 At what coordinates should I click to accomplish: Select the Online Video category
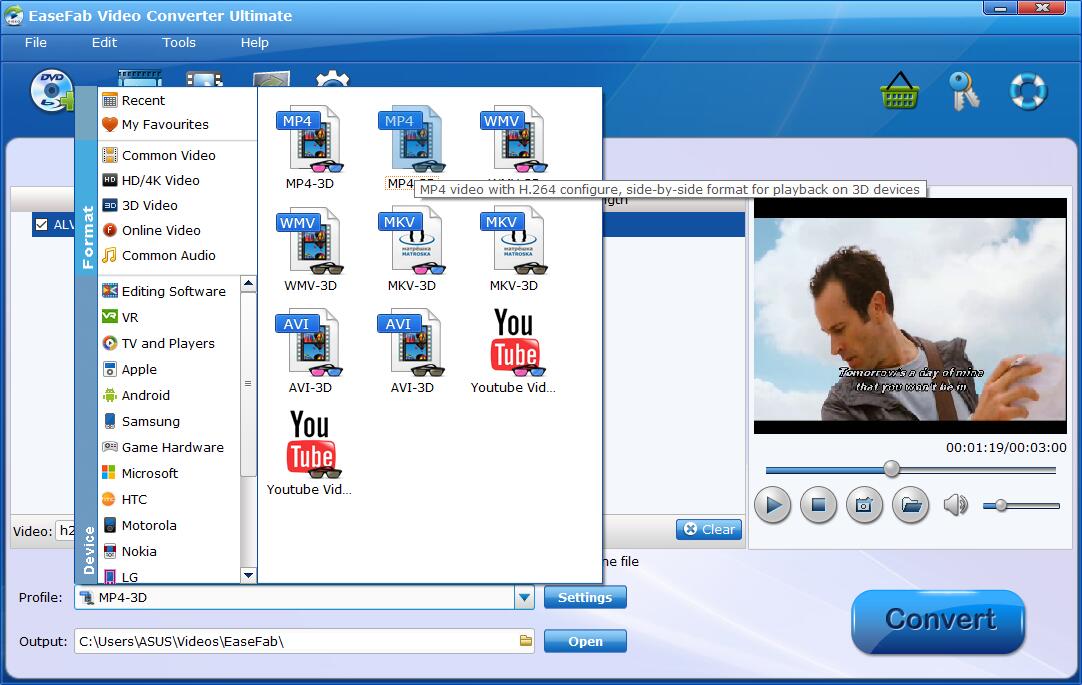pos(178,230)
